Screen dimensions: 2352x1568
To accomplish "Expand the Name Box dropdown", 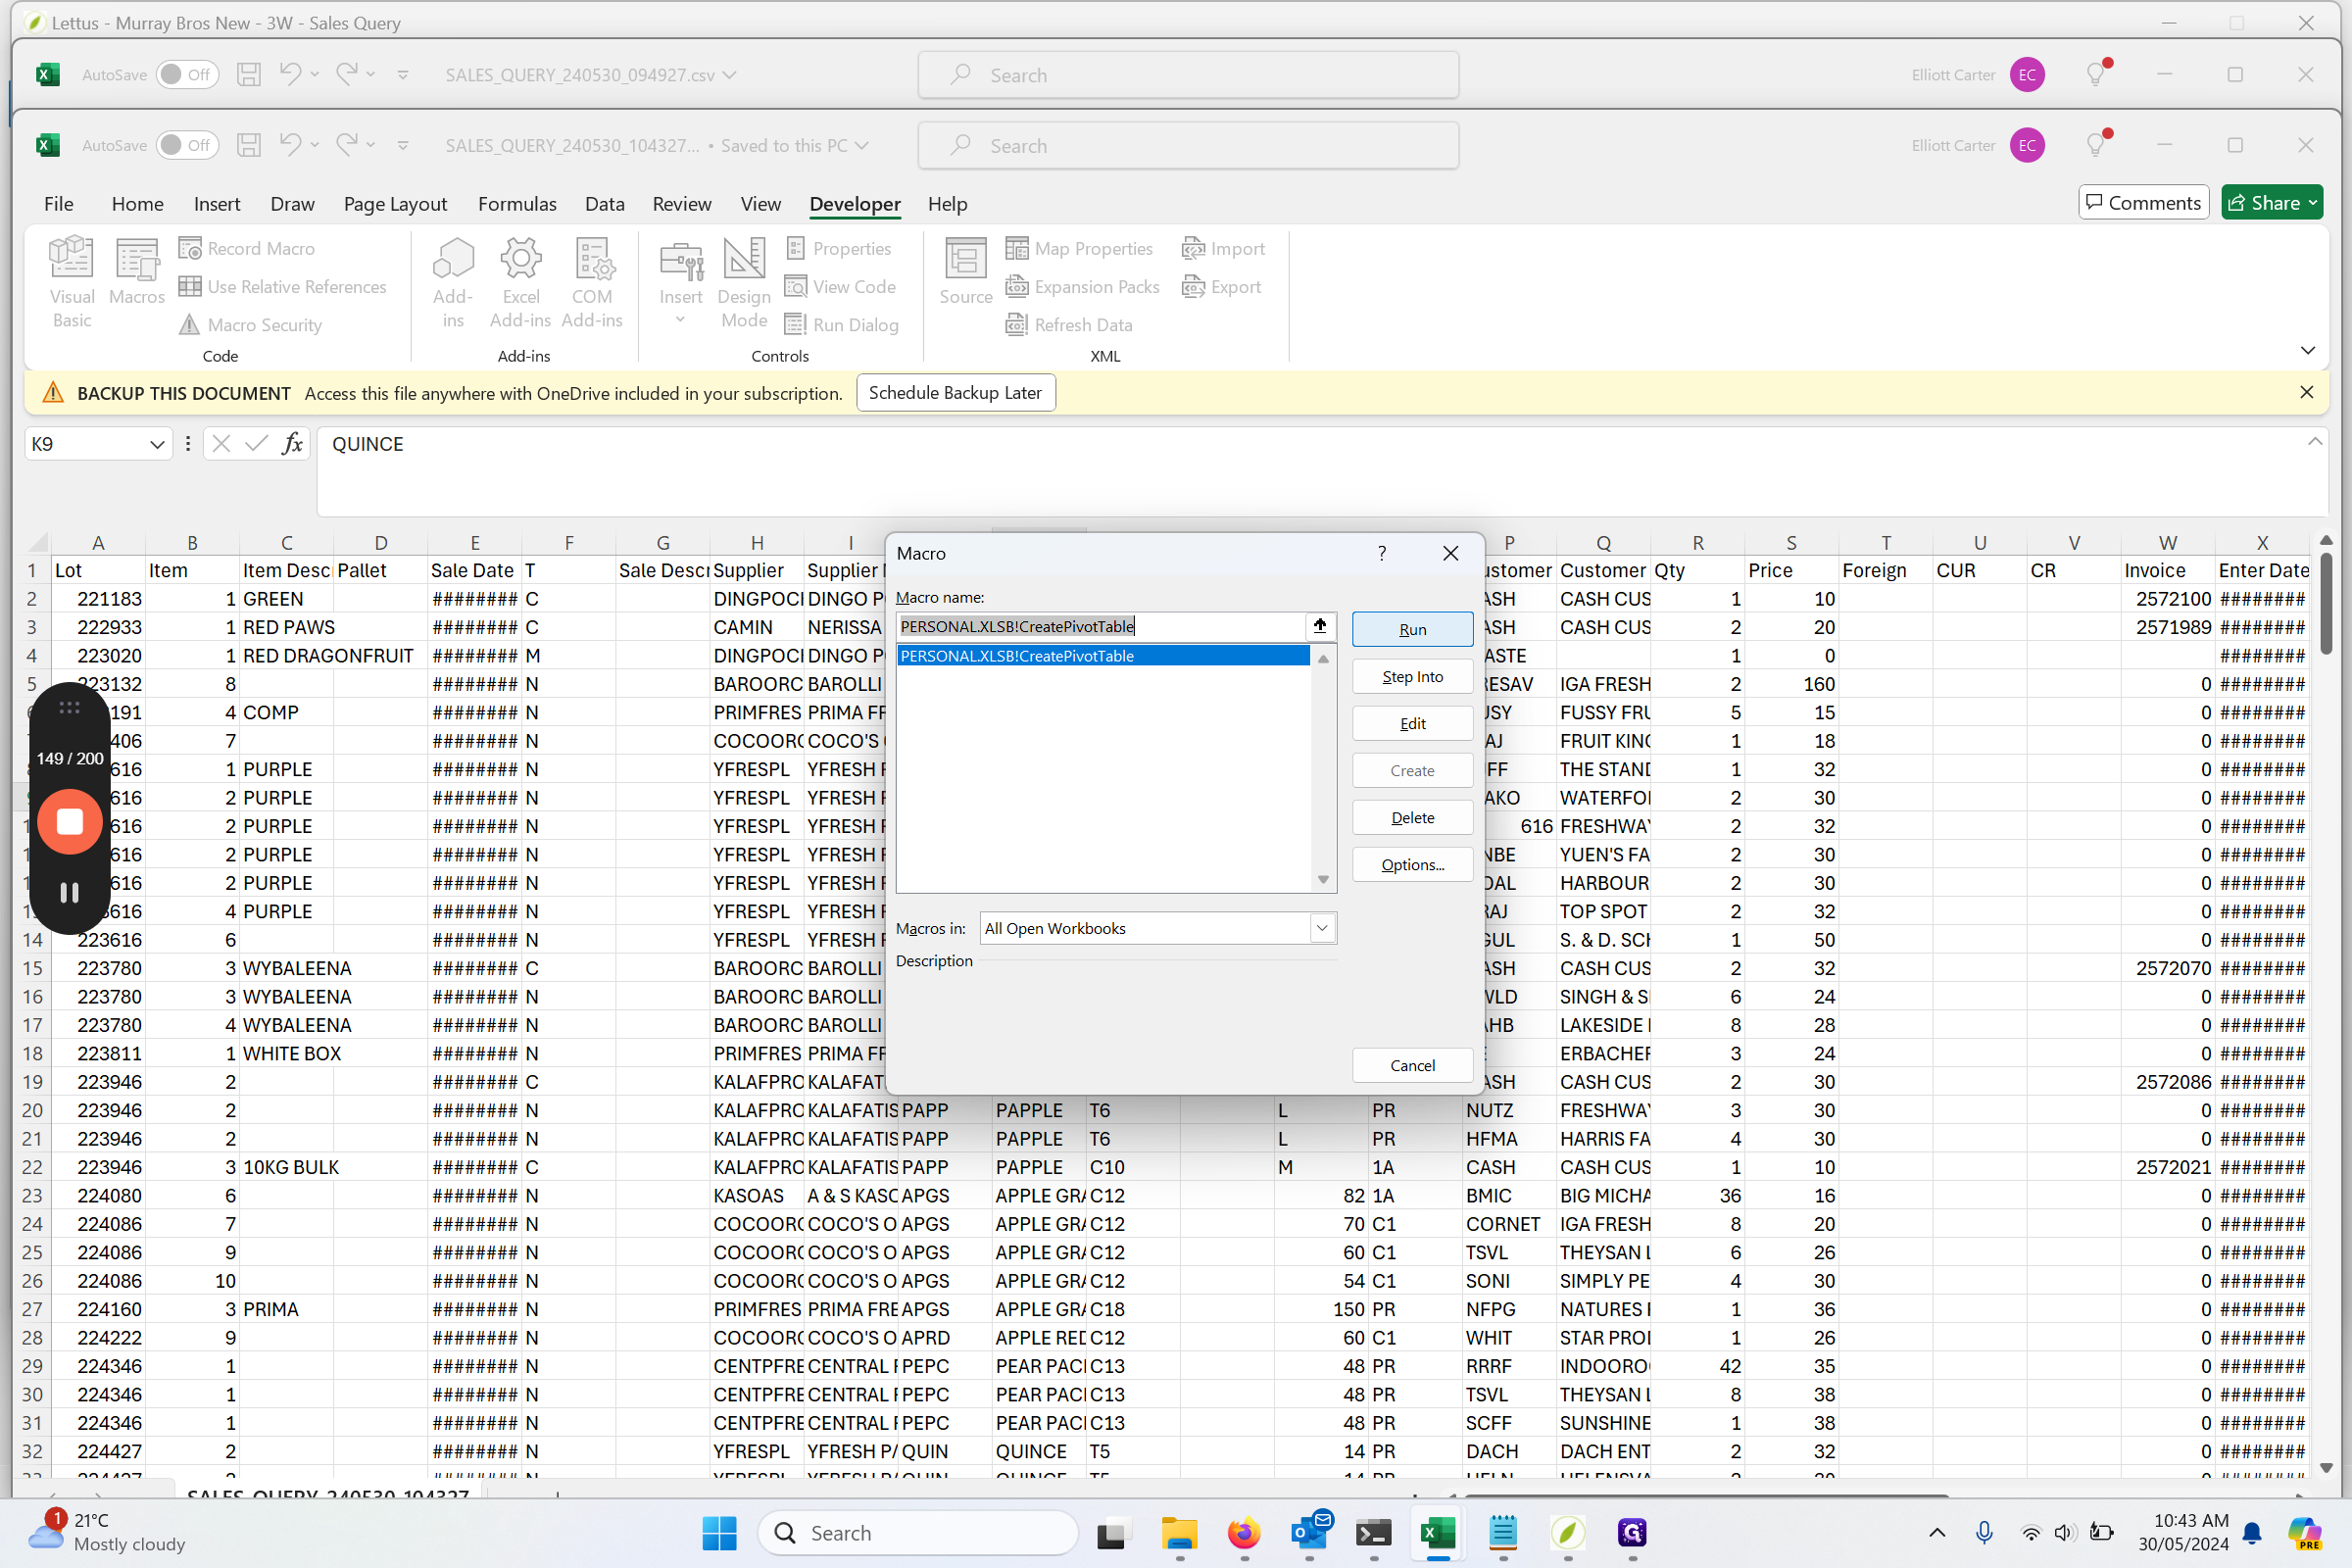I will (x=157, y=444).
